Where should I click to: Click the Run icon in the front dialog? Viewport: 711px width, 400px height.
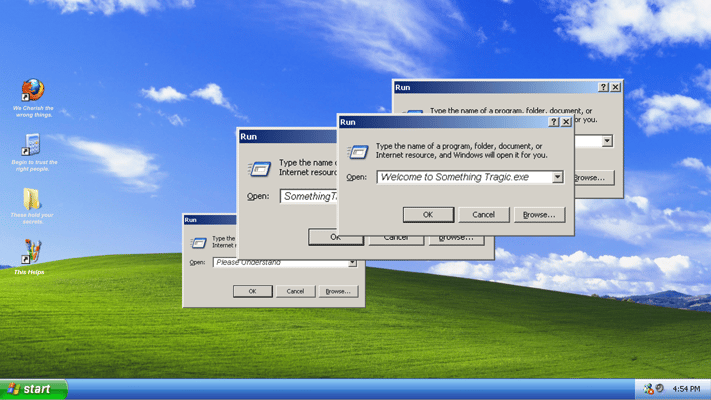point(358,151)
